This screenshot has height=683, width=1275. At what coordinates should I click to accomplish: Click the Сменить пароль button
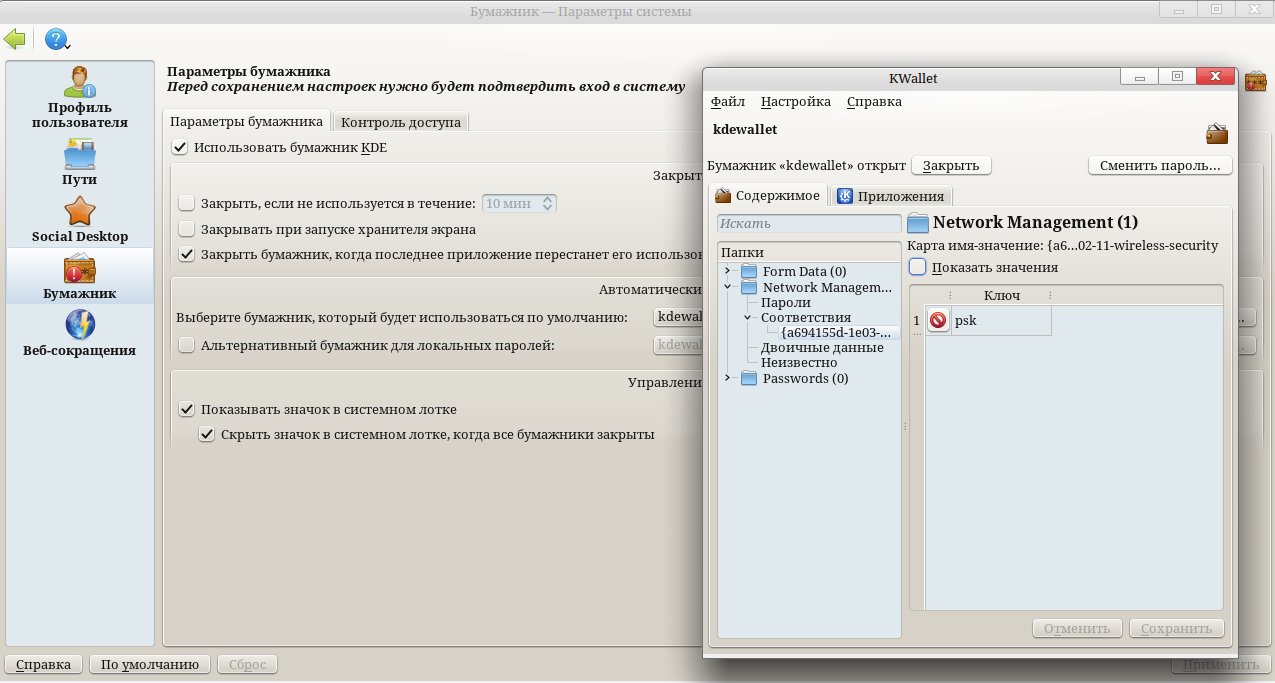pyautogui.click(x=1159, y=166)
